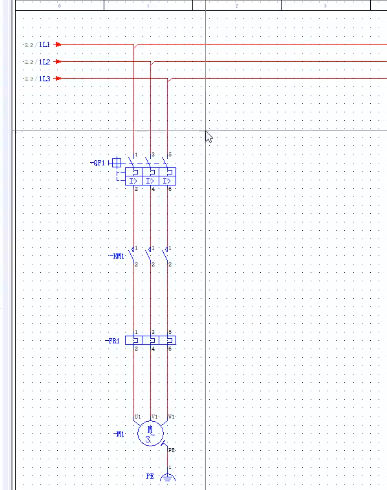
Task: Select the blue PE label beside ground symbol
Action: 150,476
